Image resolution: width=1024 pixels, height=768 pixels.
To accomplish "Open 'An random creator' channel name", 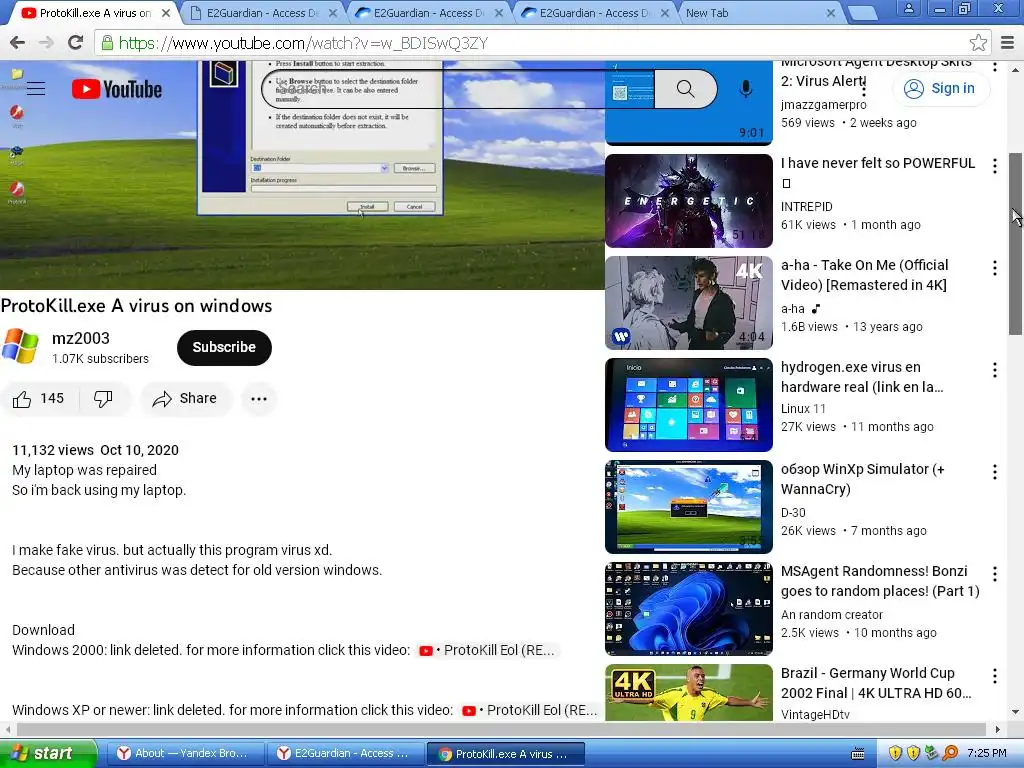I will click(832, 615).
